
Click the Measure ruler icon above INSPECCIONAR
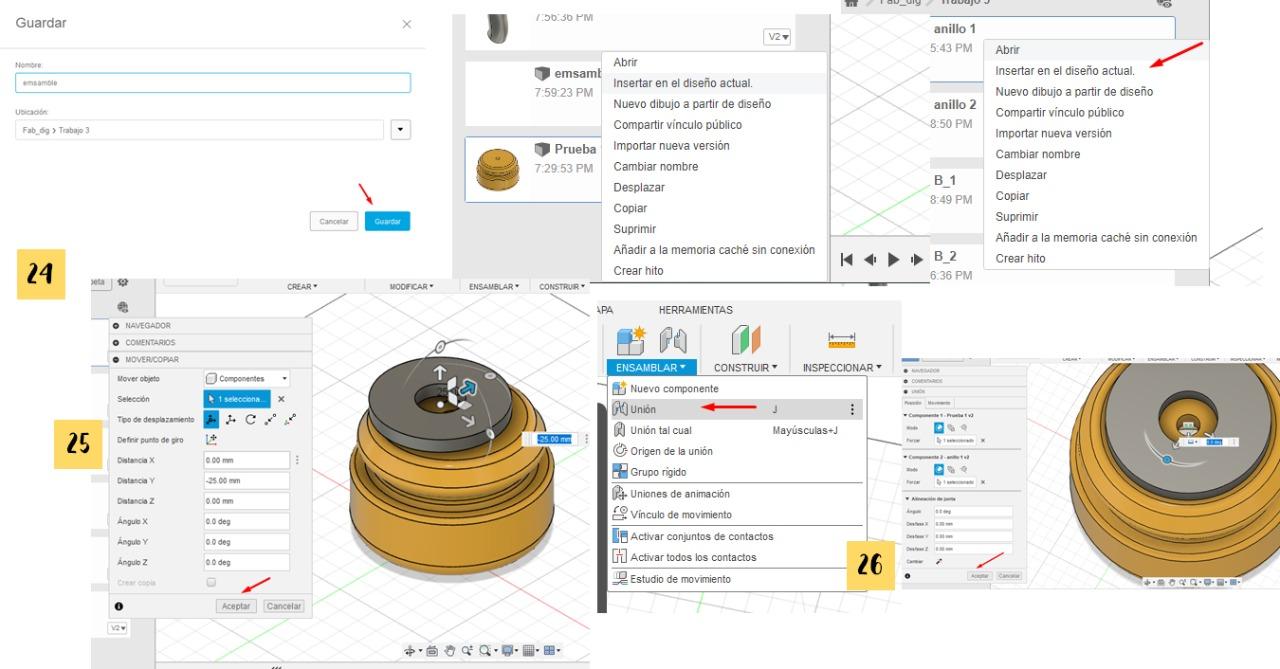tap(842, 340)
